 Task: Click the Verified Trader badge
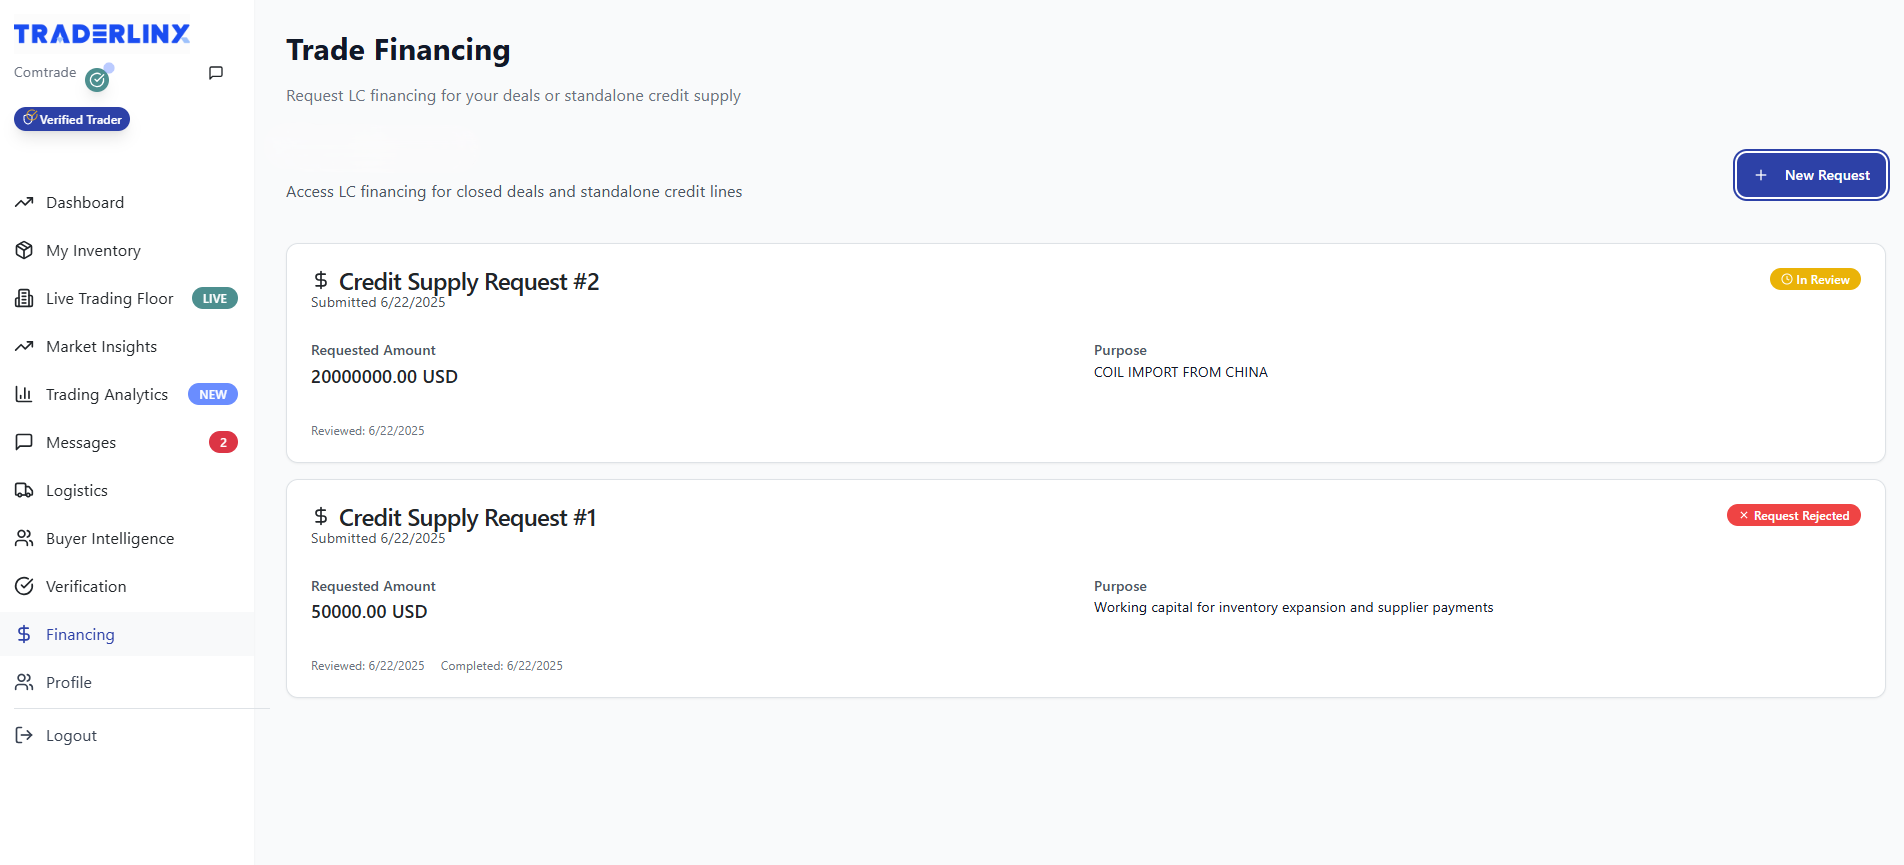(72, 119)
